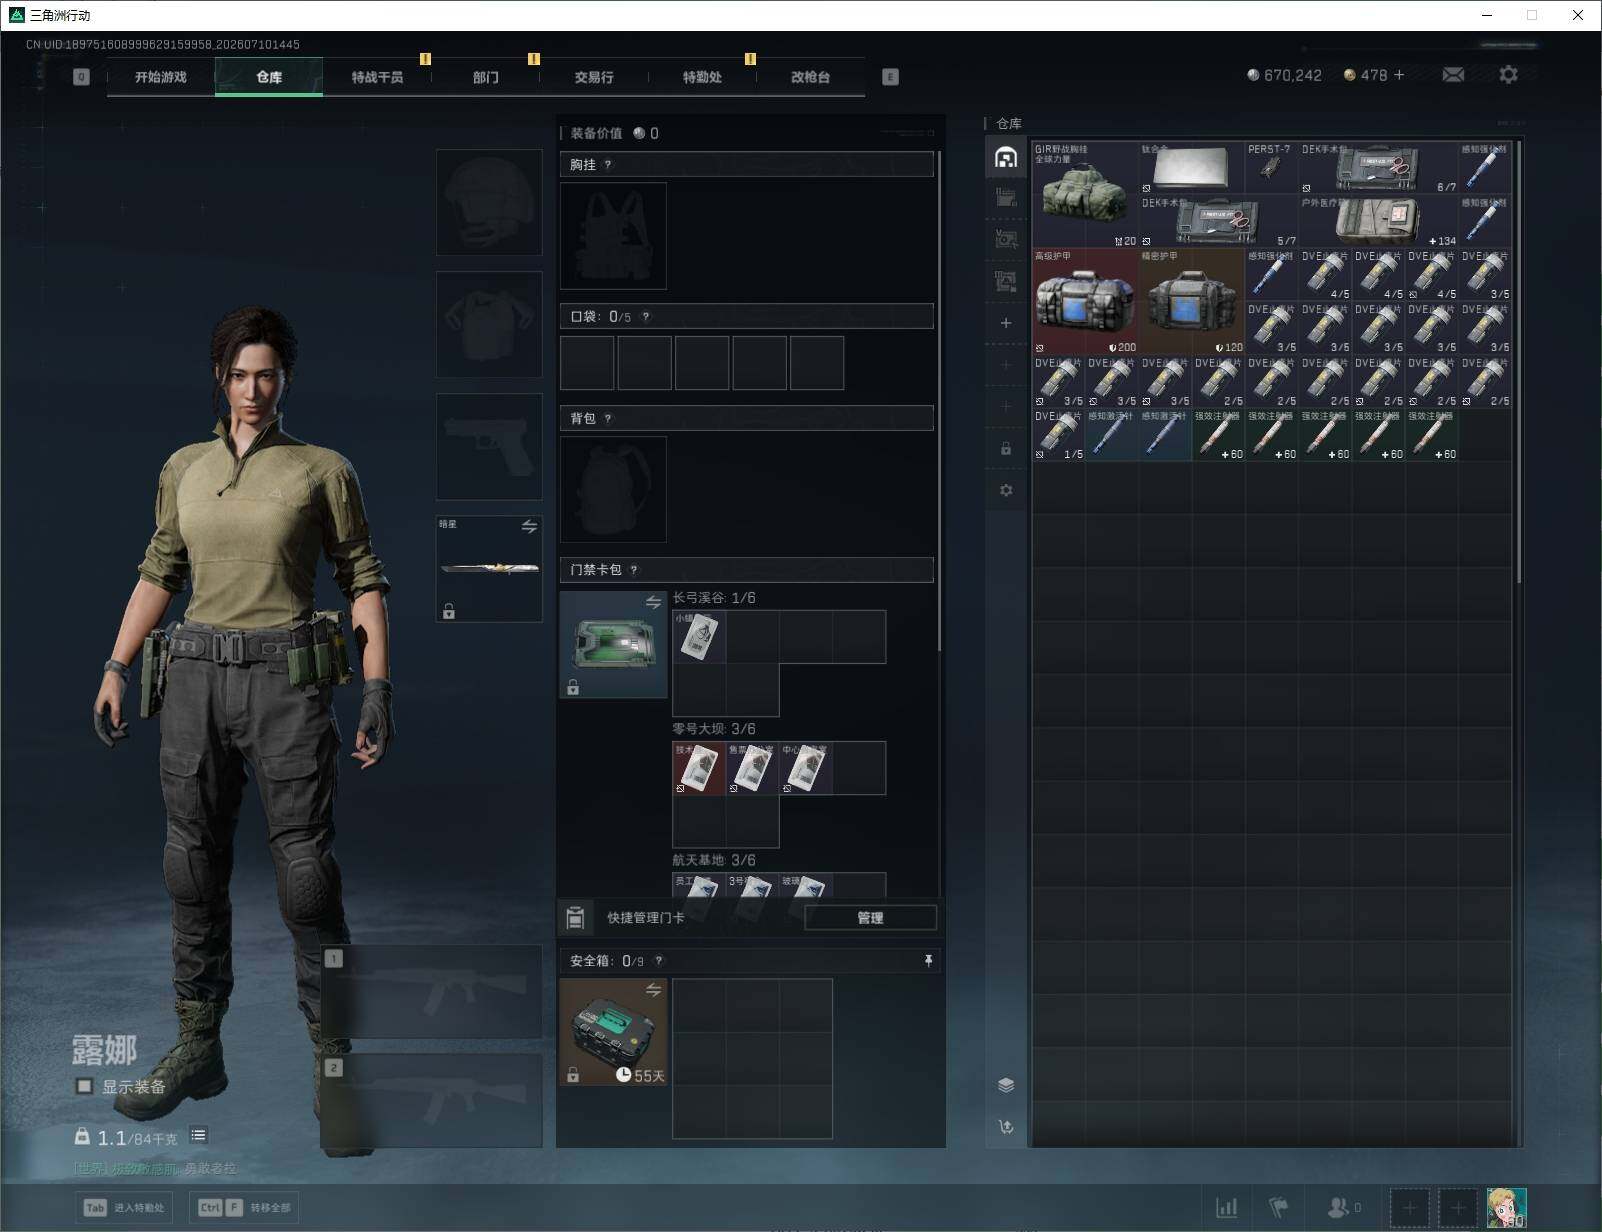Toggle the pin icon on 安全箱
1602x1232 pixels.
point(928,961)
